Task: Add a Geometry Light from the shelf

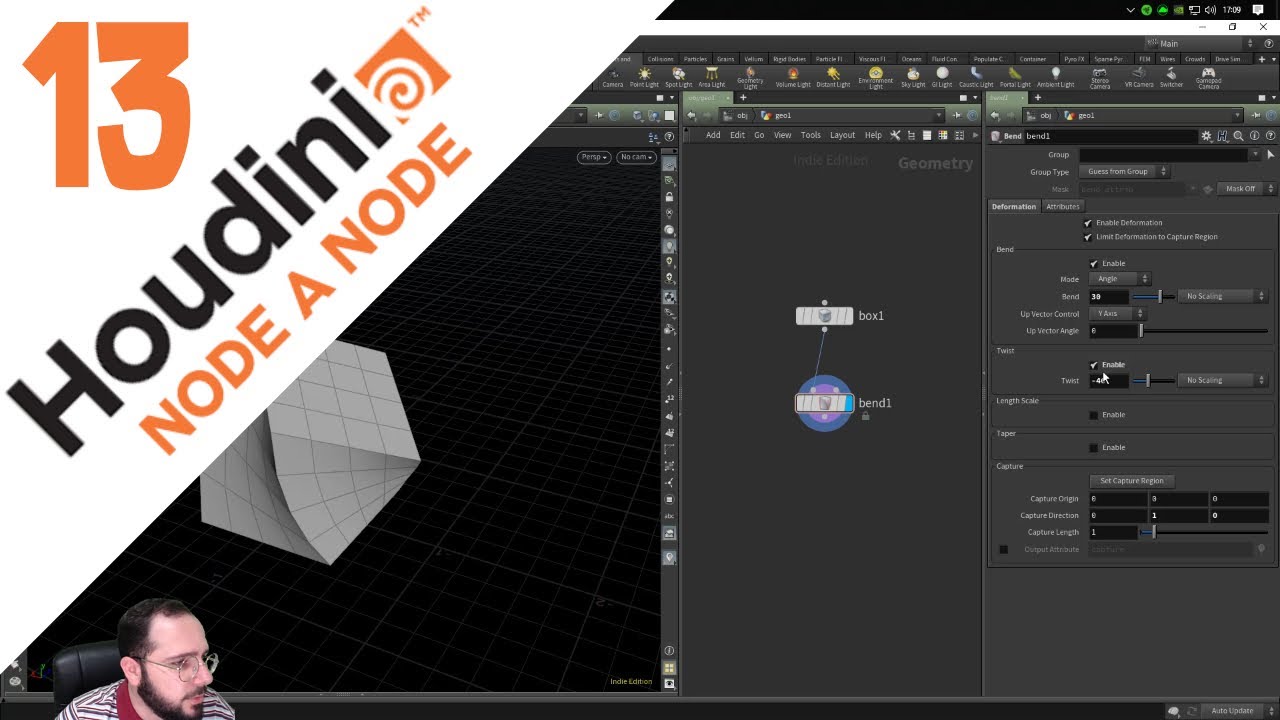Action: pyautogui.click(x=750, y=78)
